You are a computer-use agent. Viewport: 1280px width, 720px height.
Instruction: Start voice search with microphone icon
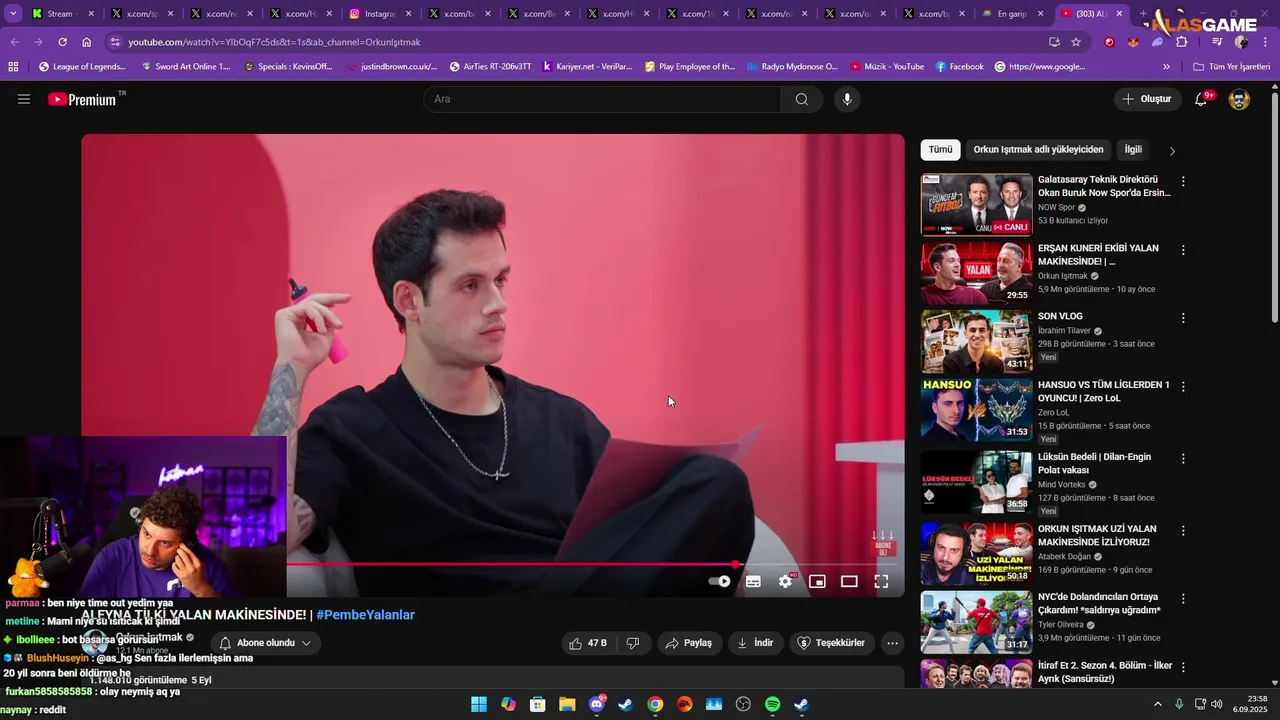click(x=847, y=99)
